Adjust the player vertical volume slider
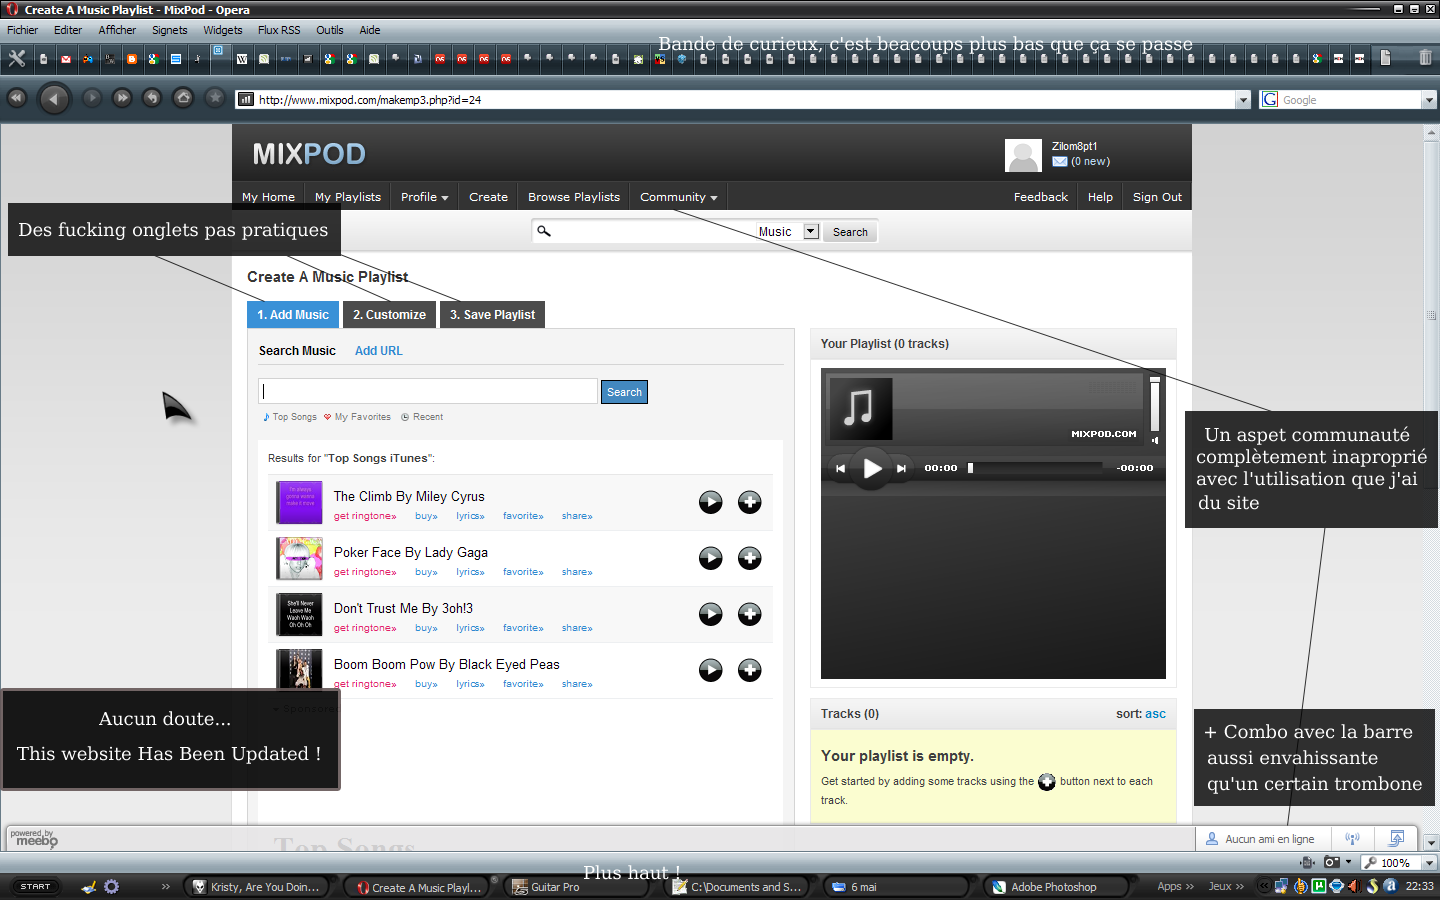 point(1154,404)
